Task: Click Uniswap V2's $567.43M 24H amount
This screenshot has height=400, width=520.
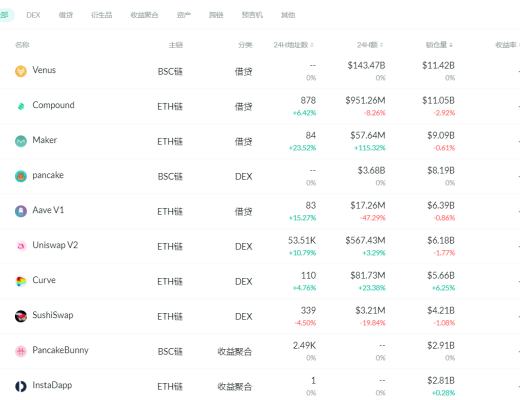Action: [x=365, y=240]
